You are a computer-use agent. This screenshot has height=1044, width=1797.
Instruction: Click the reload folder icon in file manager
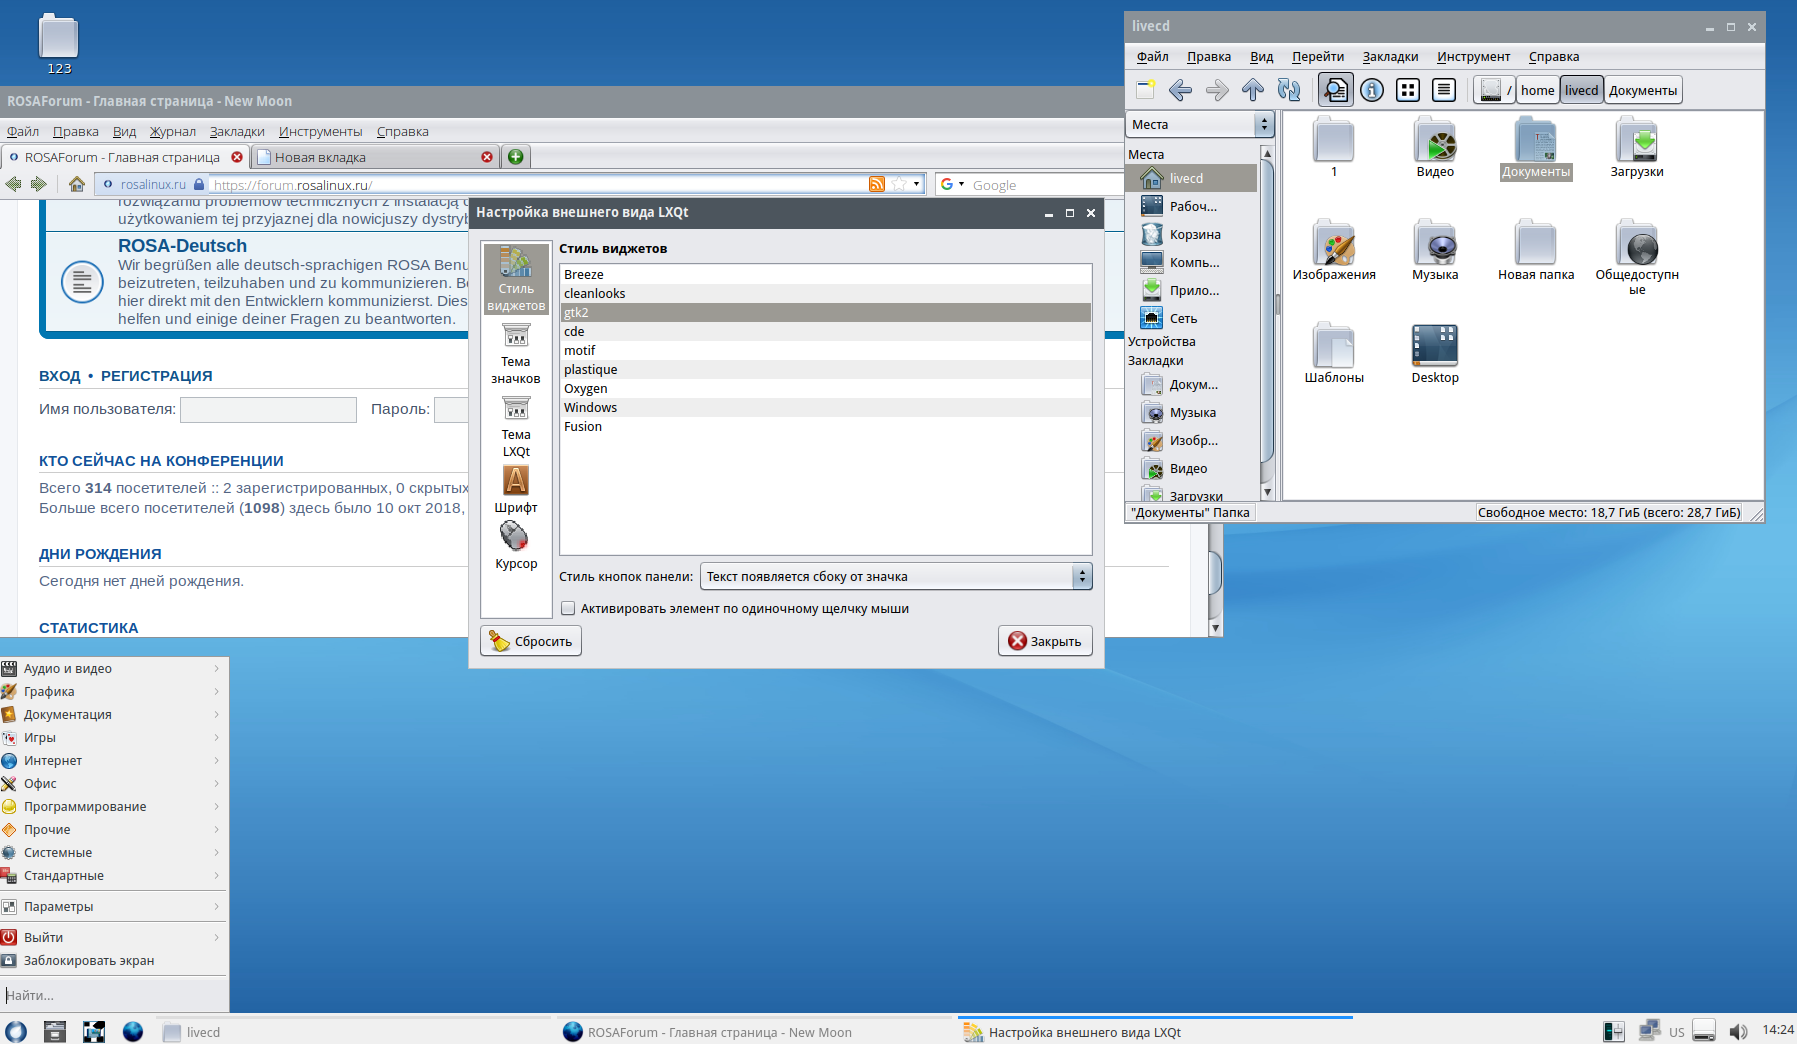point(1289,90)
